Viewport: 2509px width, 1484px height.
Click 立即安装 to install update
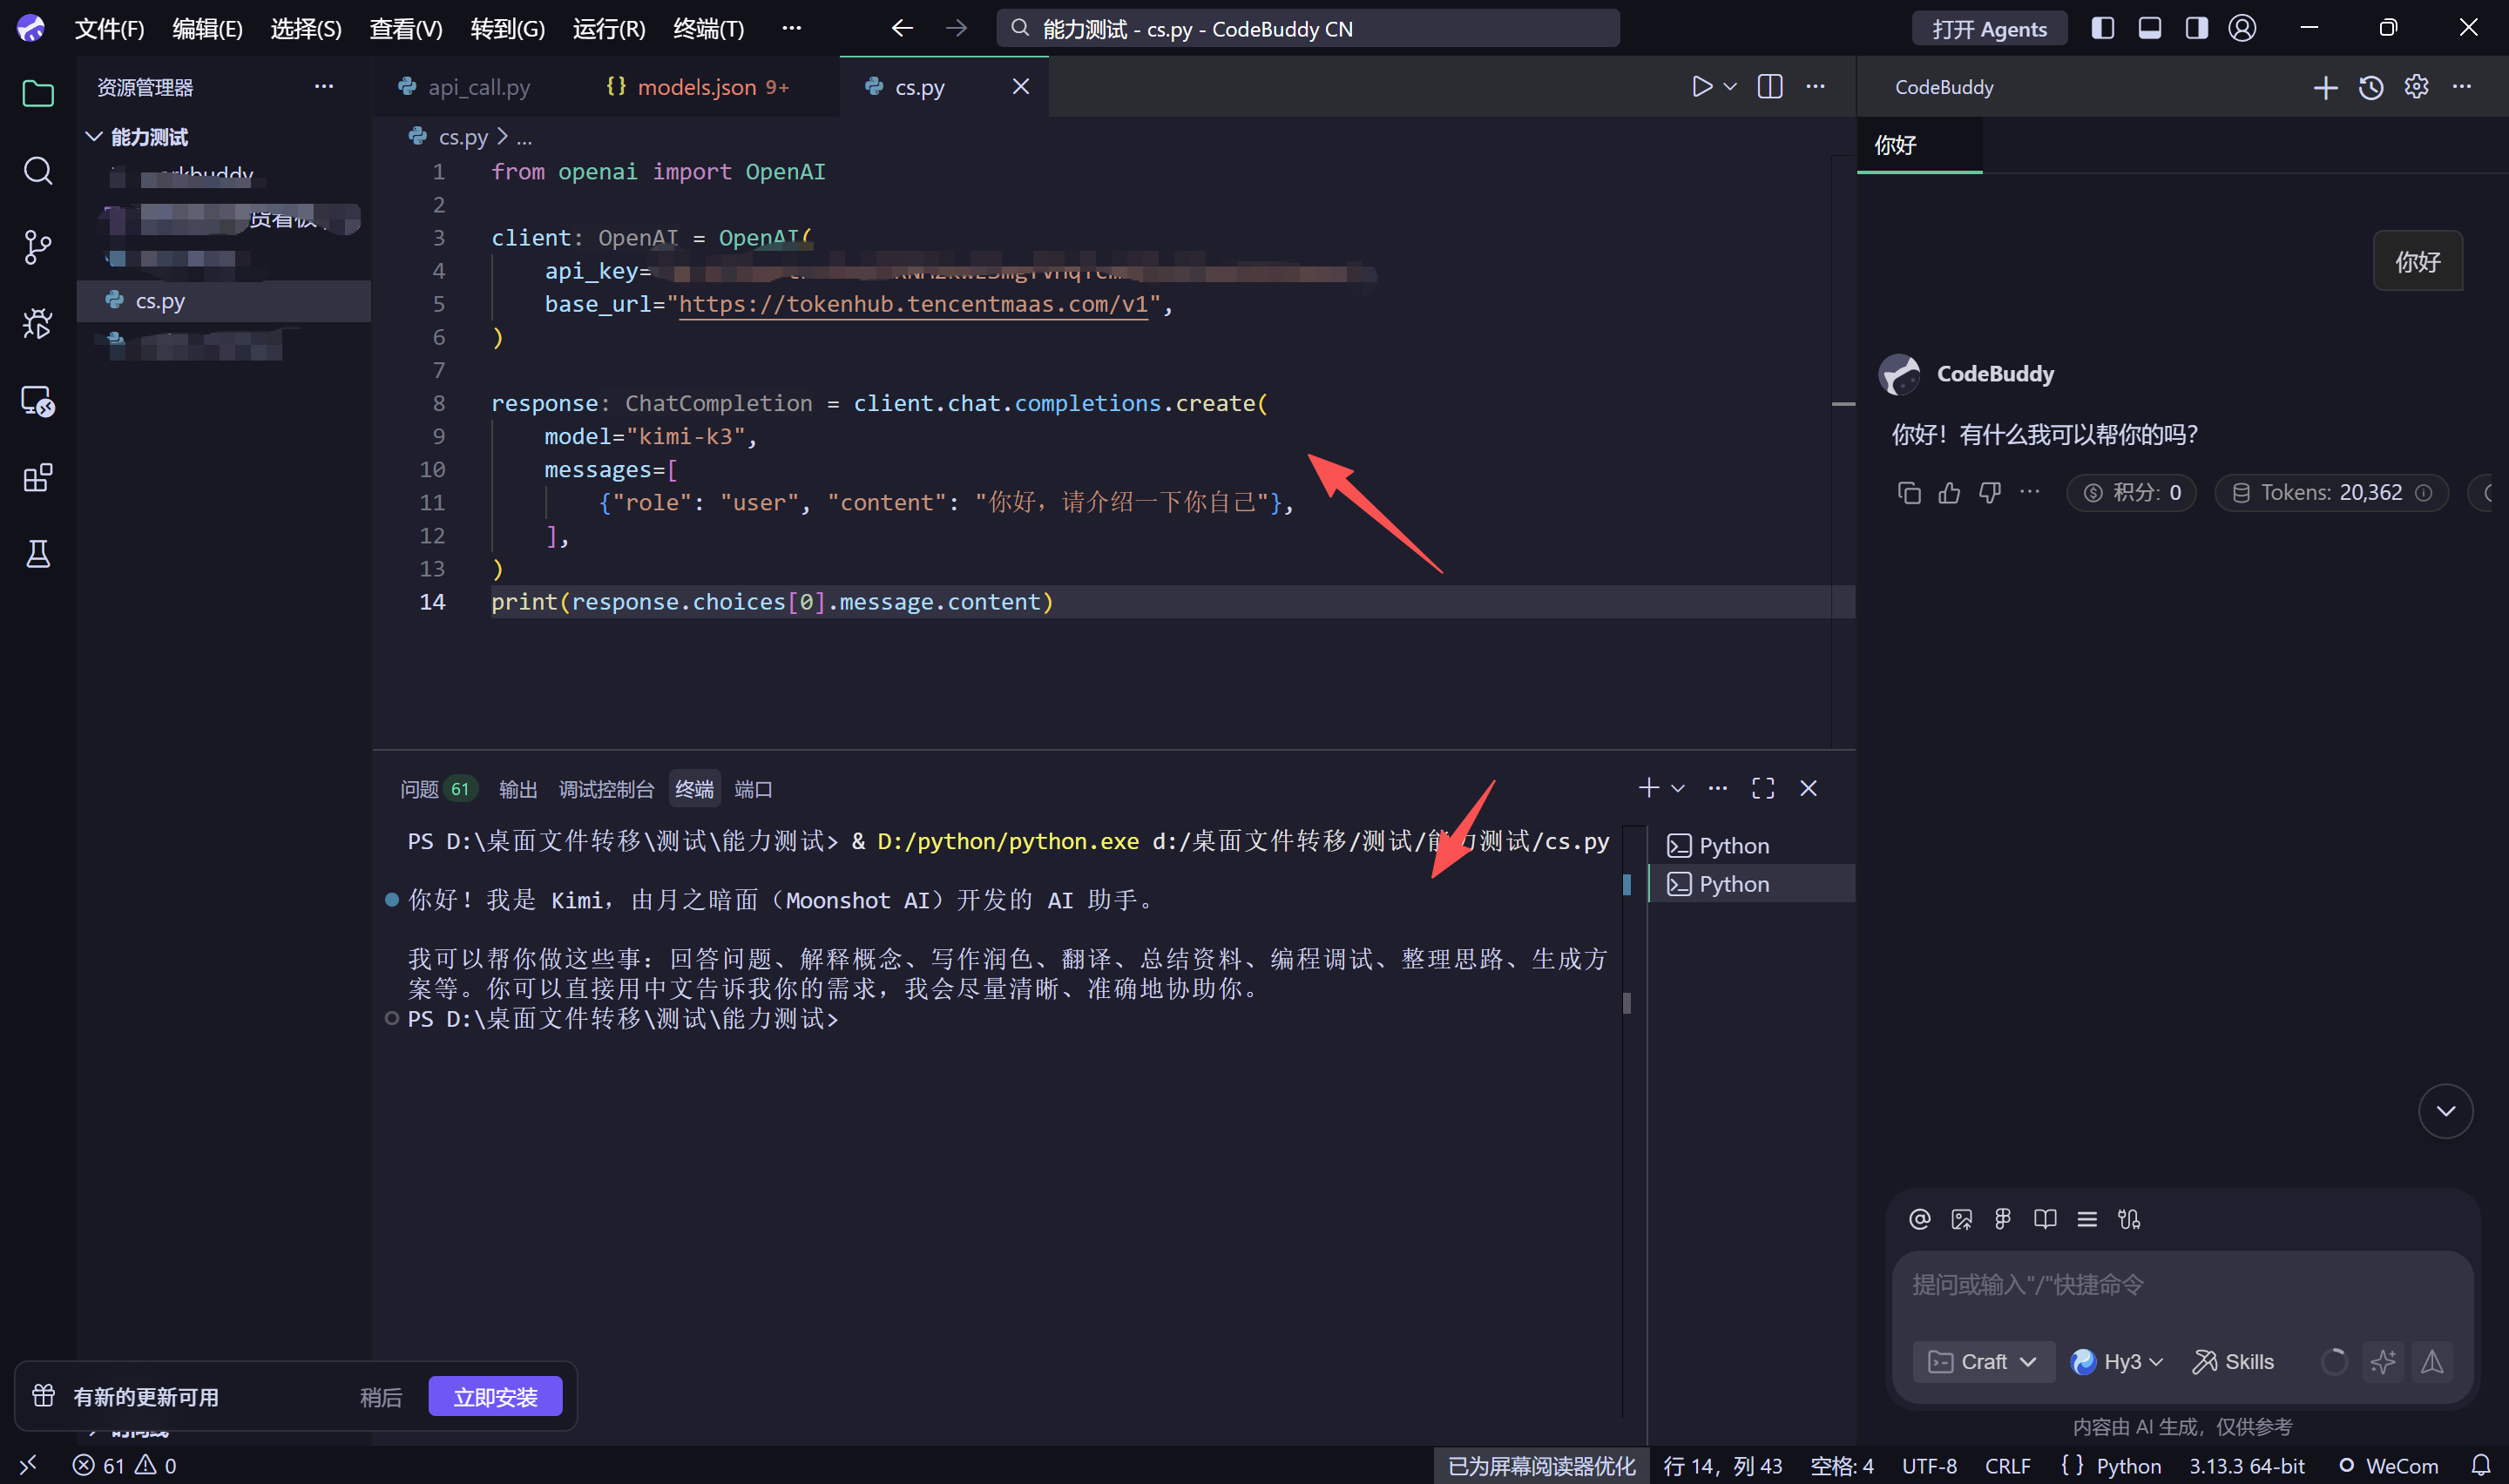coord(495,1396)
